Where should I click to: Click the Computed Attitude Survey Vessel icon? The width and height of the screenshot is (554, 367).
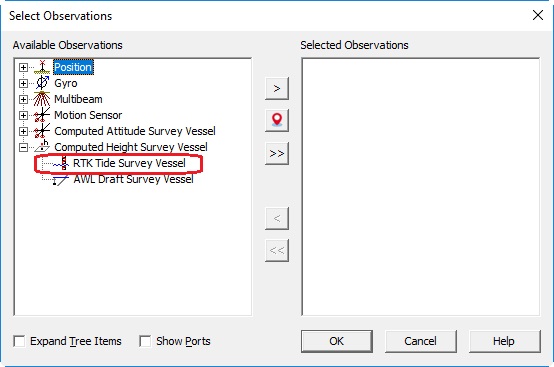(x=42, y=131)
